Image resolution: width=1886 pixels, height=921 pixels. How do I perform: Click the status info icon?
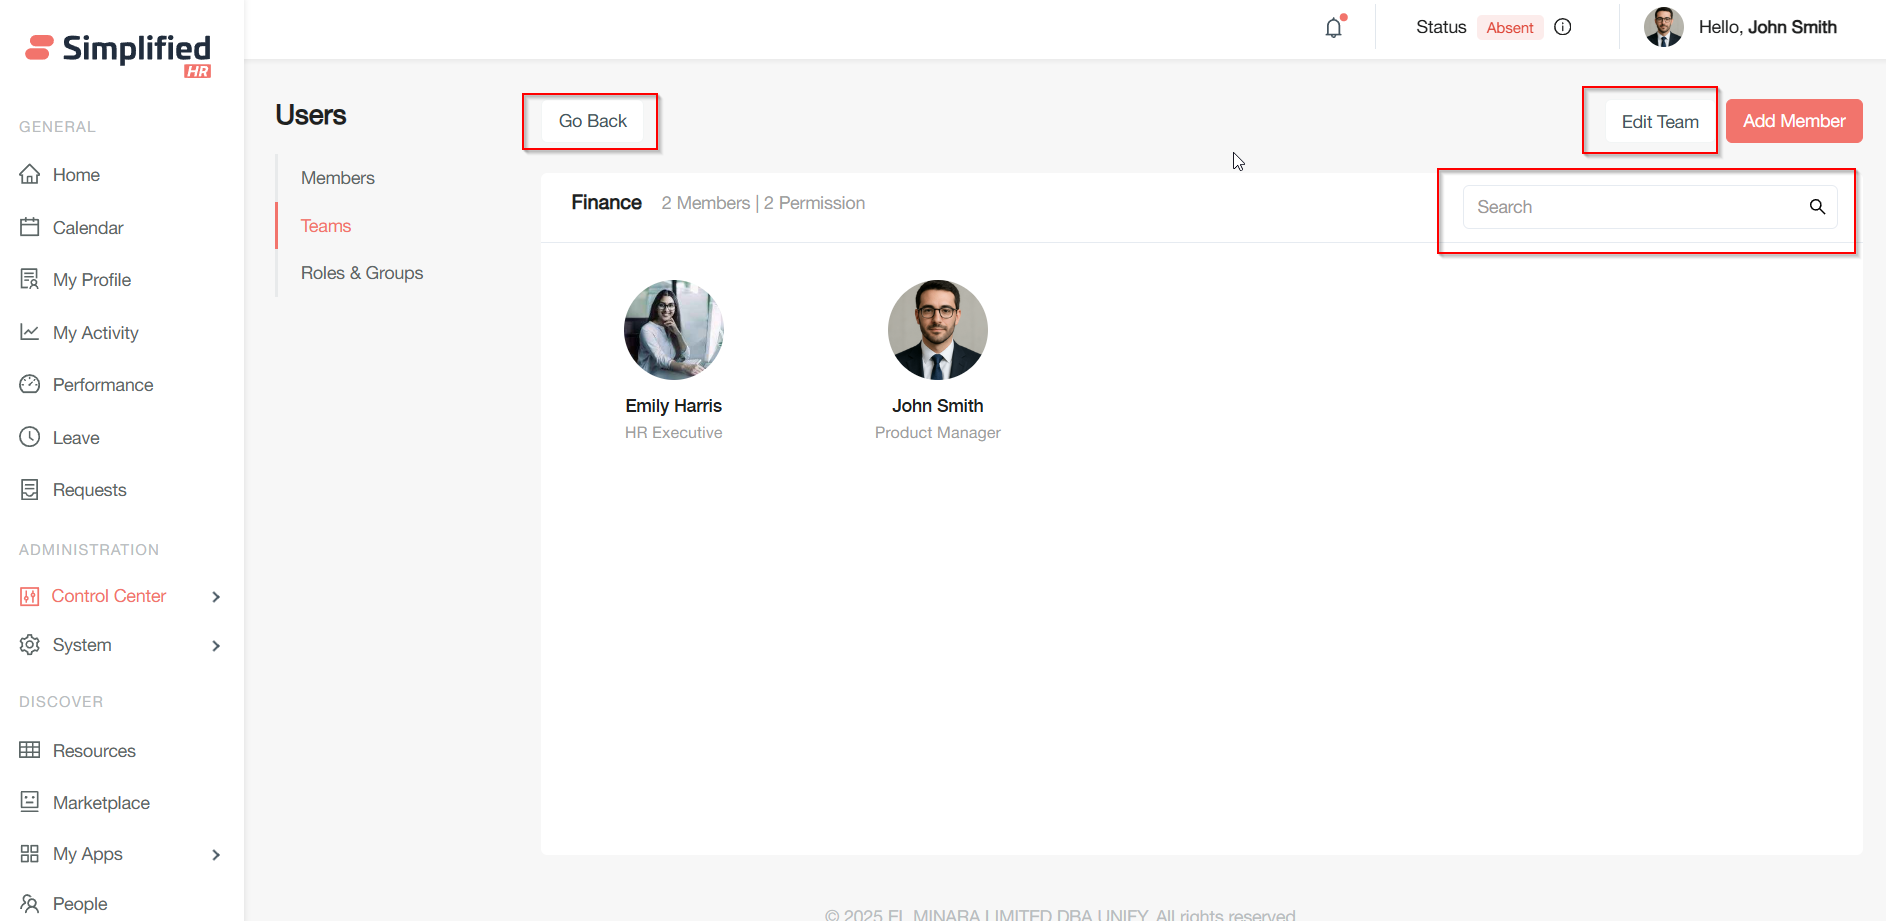tap(1563, 27)
